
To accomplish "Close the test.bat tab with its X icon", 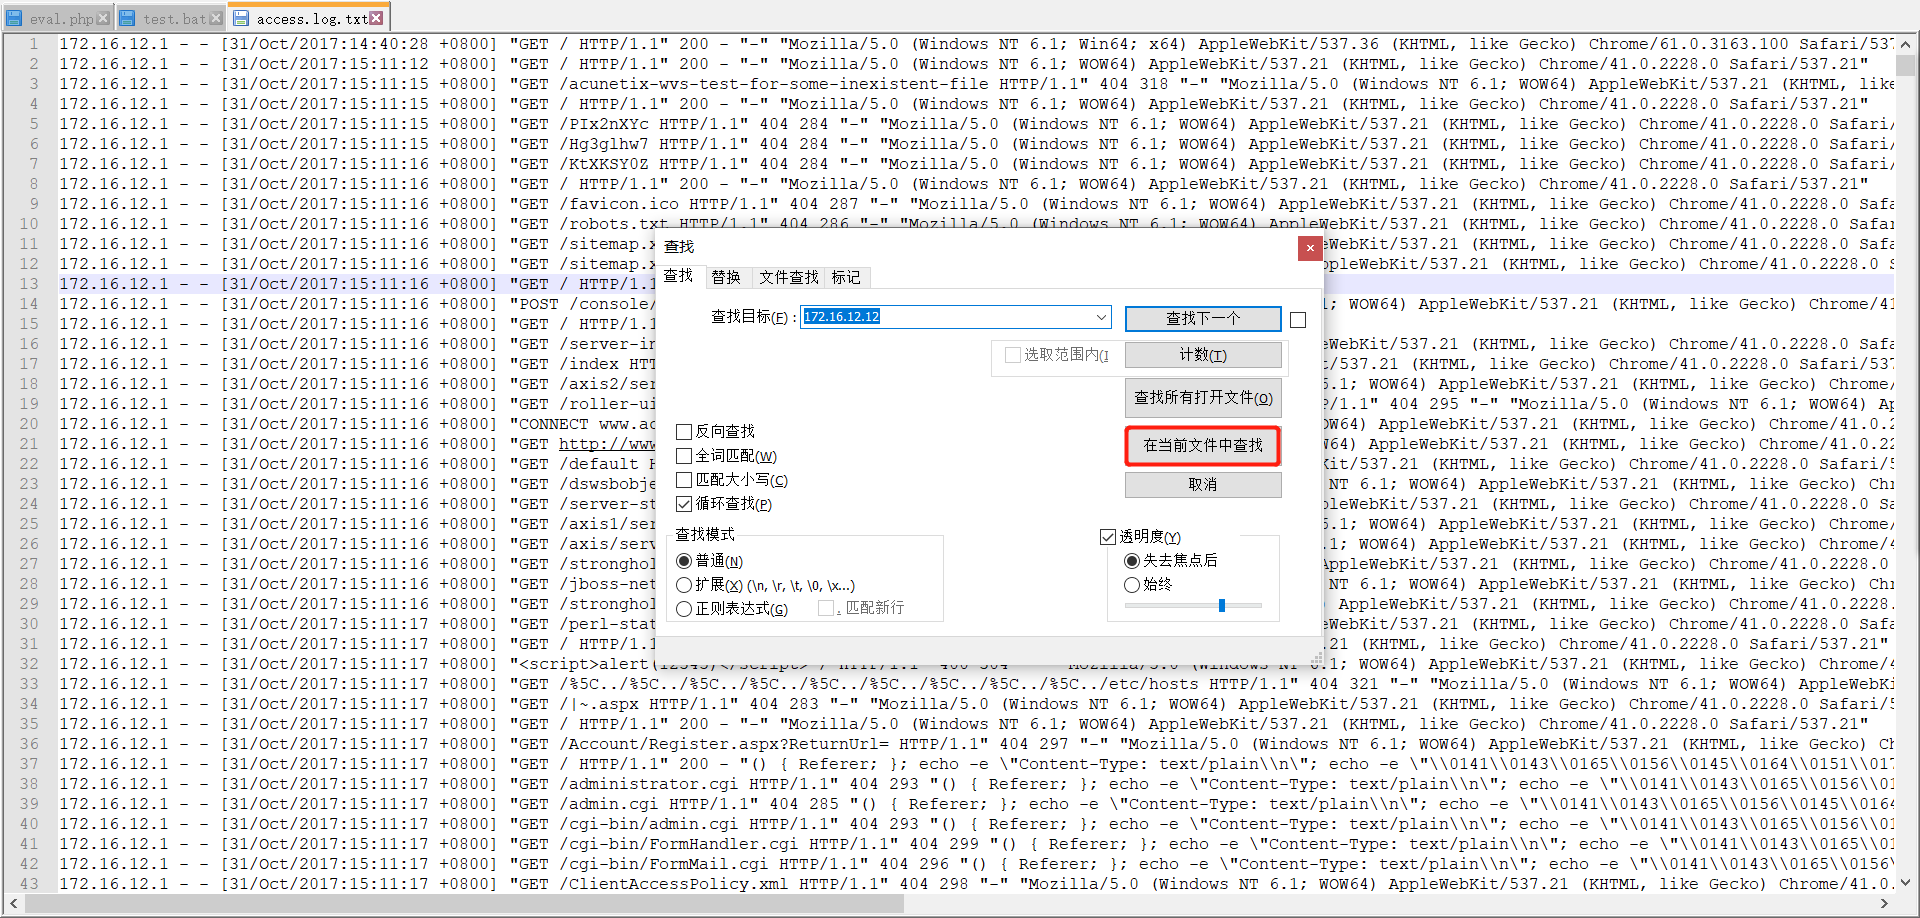I will [215, 18].
